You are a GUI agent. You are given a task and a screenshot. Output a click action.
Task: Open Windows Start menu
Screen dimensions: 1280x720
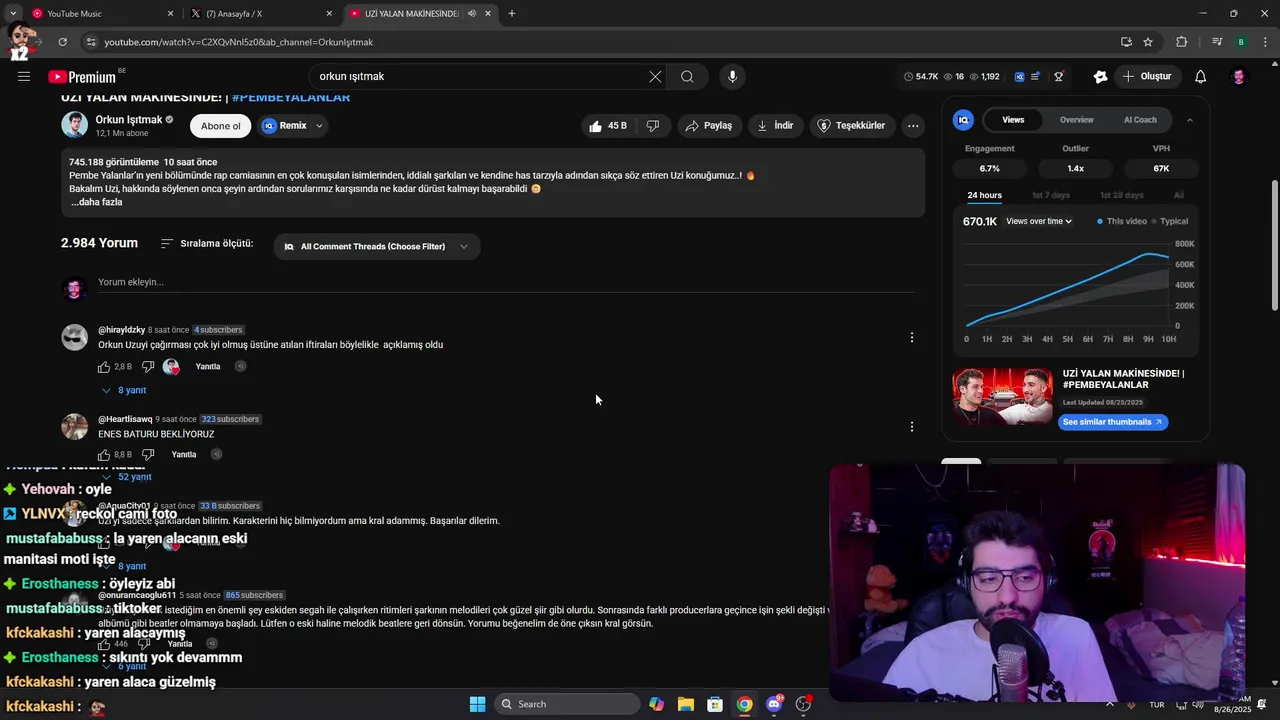pos(478,704)
